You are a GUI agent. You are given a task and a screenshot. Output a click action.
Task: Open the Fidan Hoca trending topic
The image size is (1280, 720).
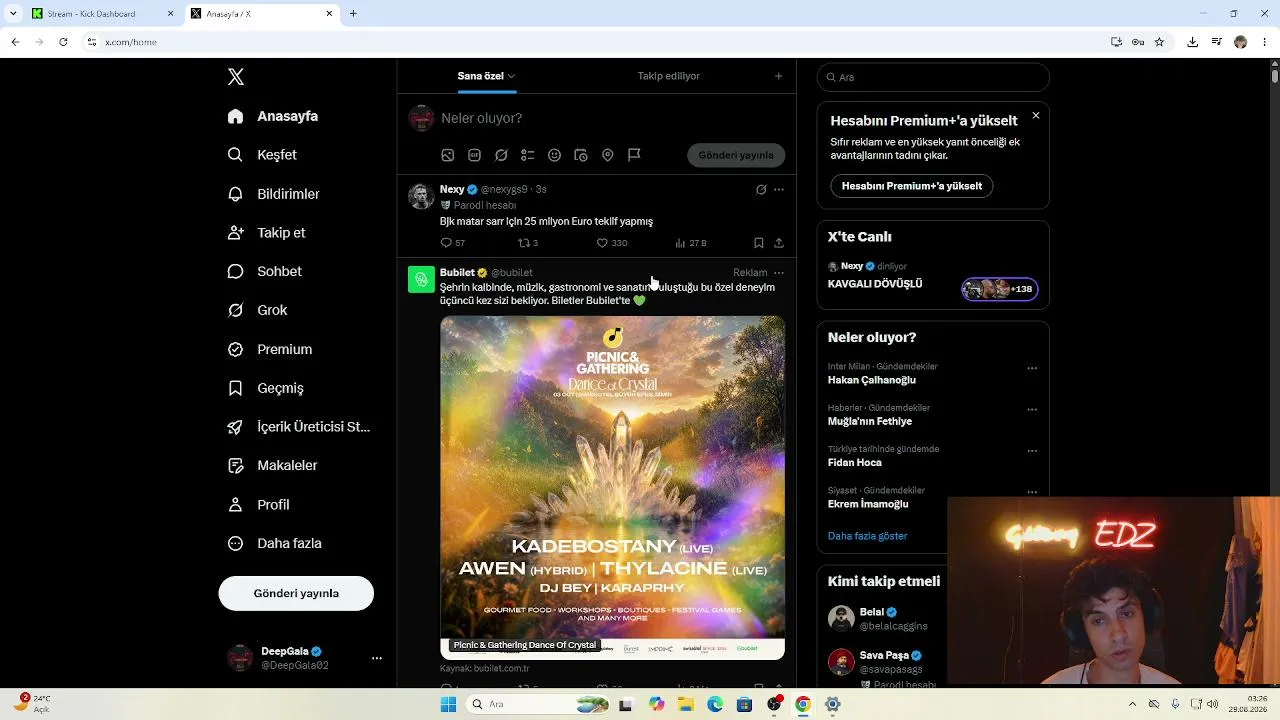coord(855,463)
